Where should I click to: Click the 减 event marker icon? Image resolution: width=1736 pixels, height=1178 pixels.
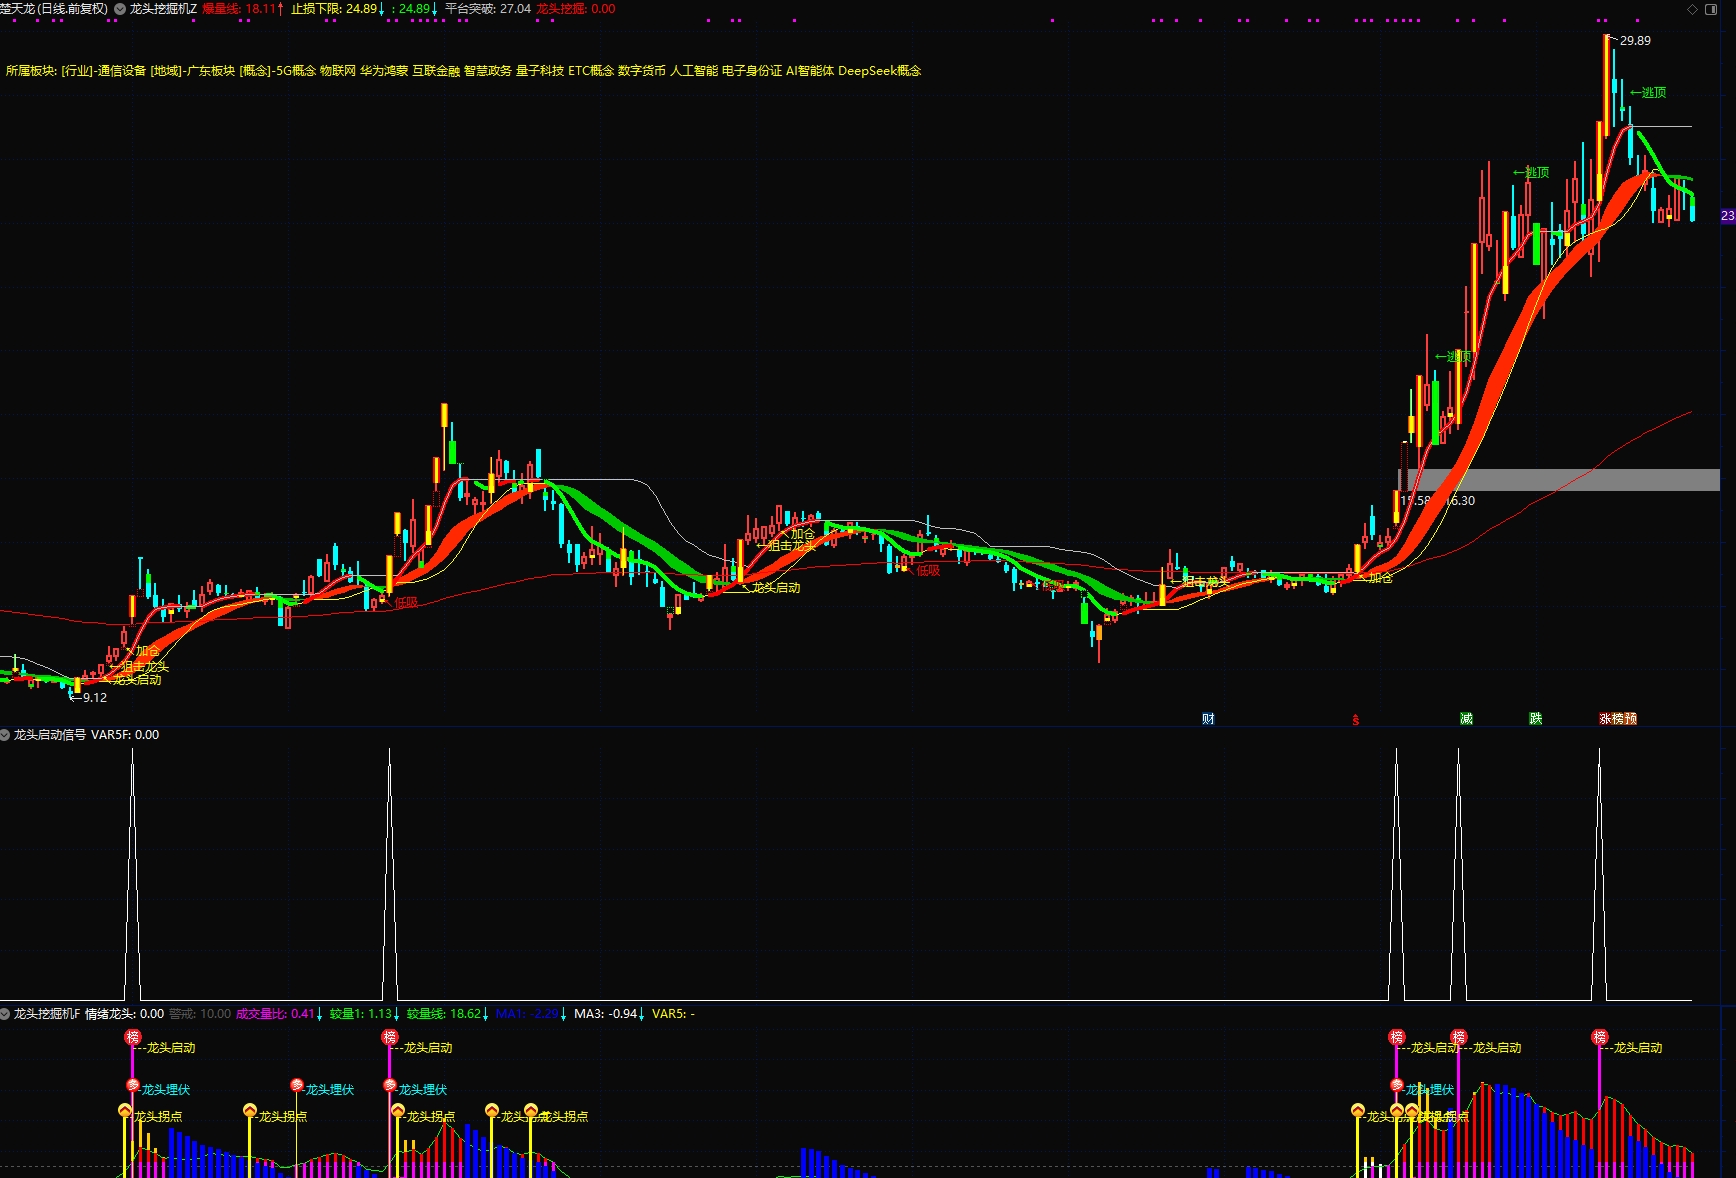1466,719
